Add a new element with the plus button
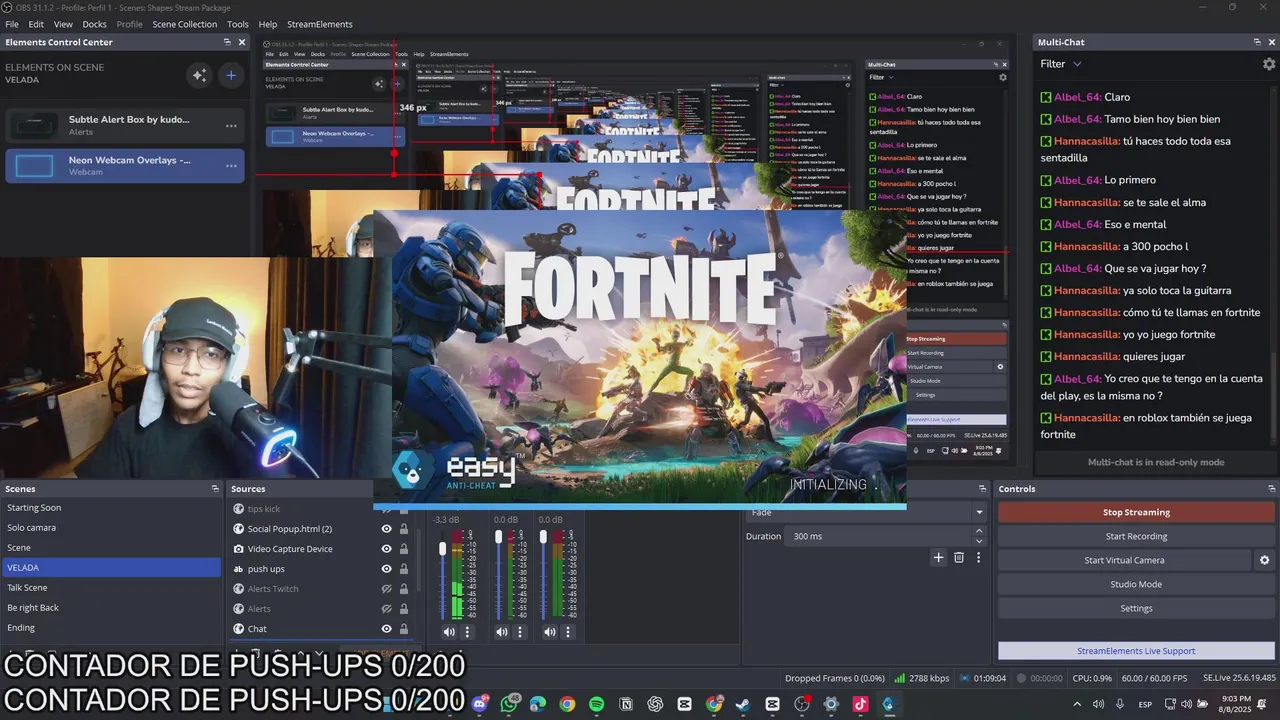Image resolution: width=1280 pixels, height=720 pixels. pos(231,75)
